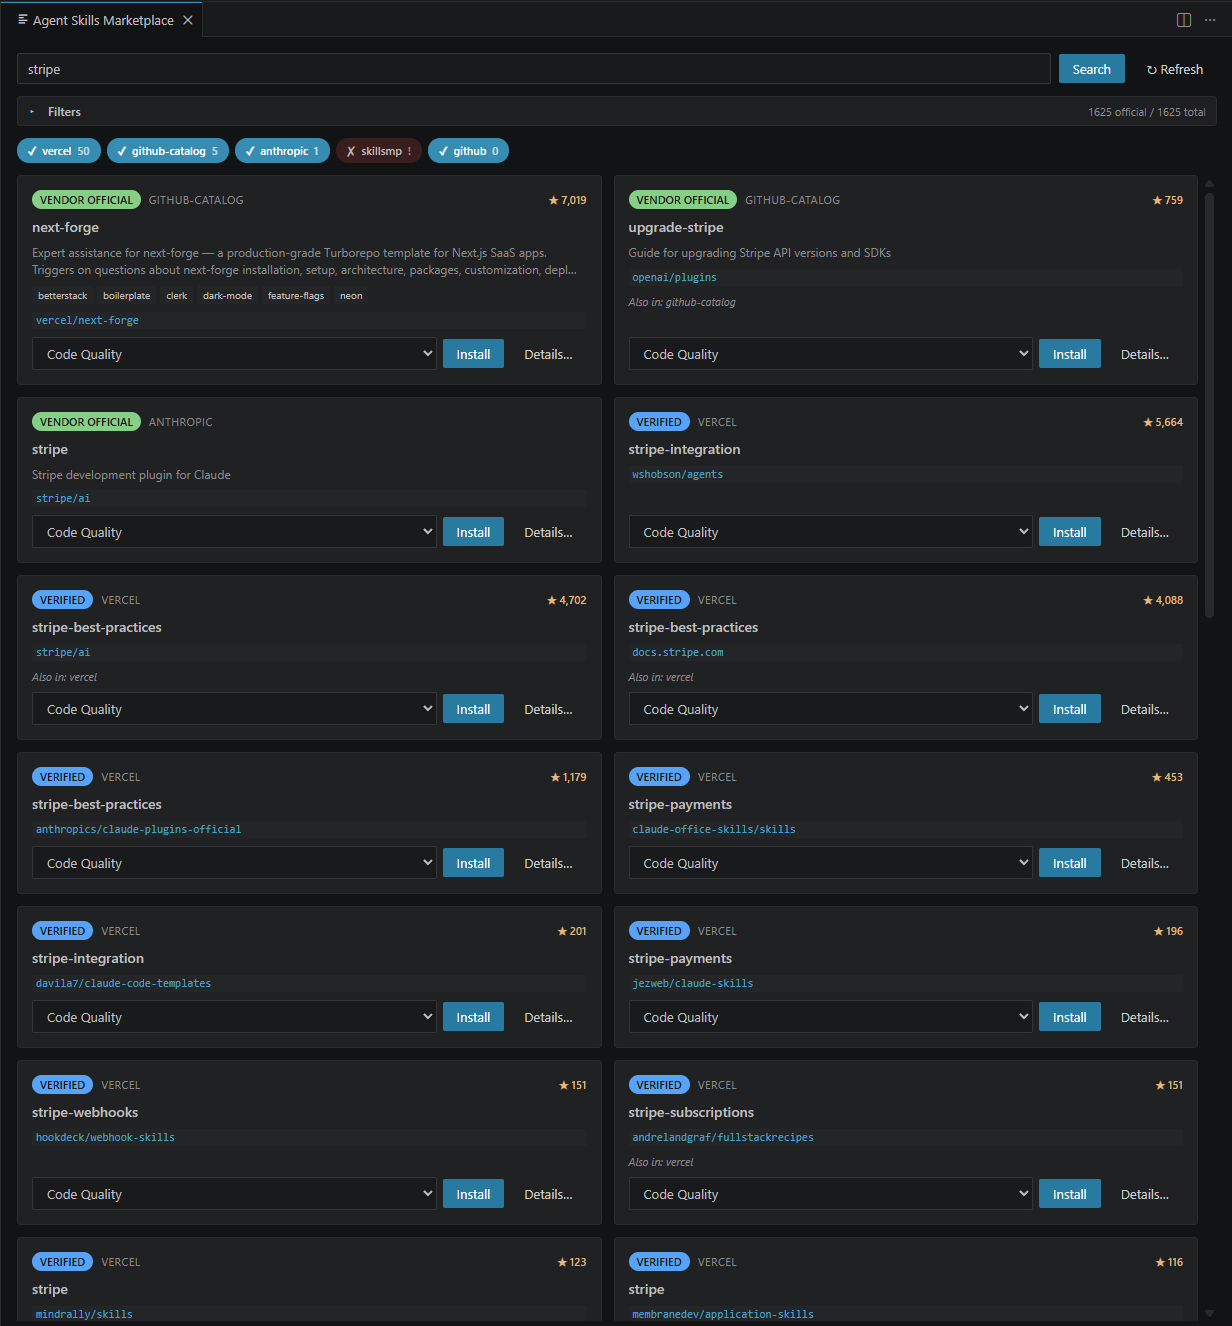Viewport: 1232px width, 1326px height.
Task: Install the stripe plugin from Anthropic
Action: pyautogui.click(x=473, y=531)
